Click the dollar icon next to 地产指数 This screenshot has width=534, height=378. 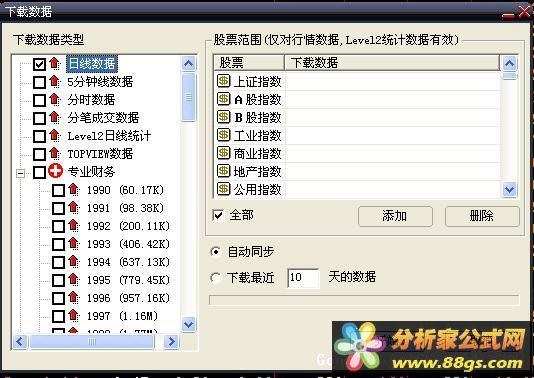pos(223,171)
